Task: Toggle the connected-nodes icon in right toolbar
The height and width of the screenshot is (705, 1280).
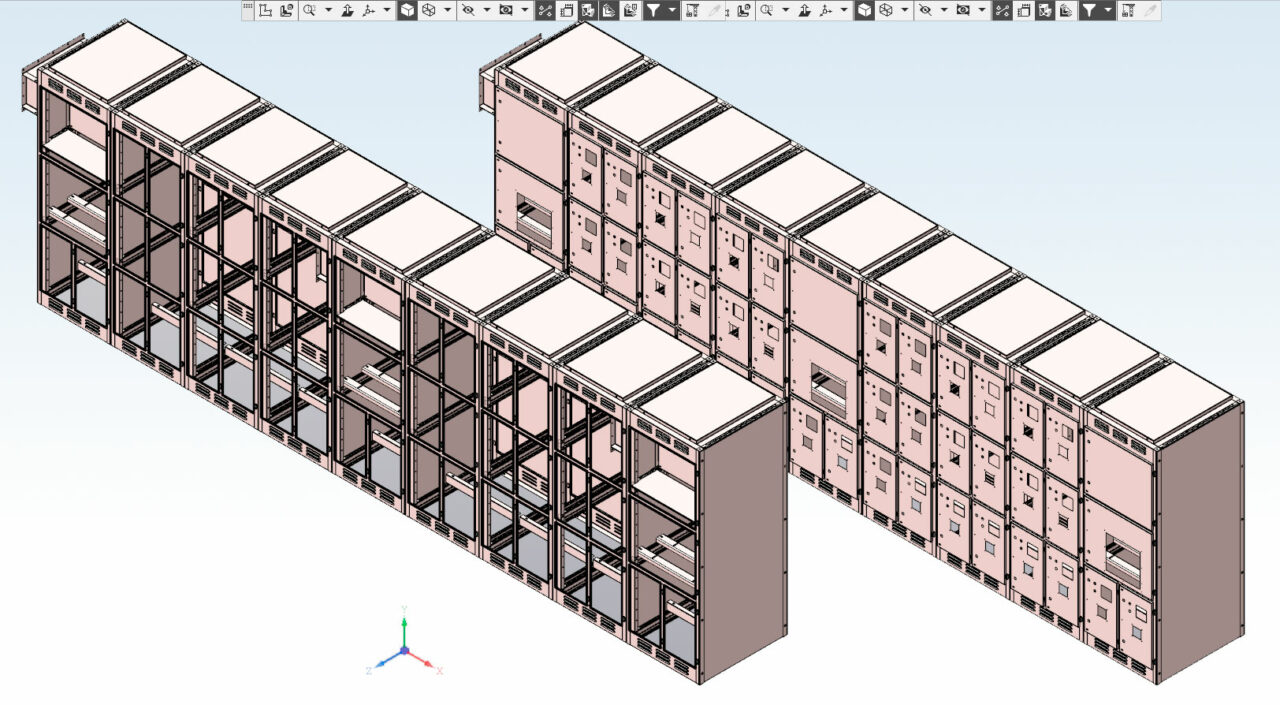Action: 1002,10
